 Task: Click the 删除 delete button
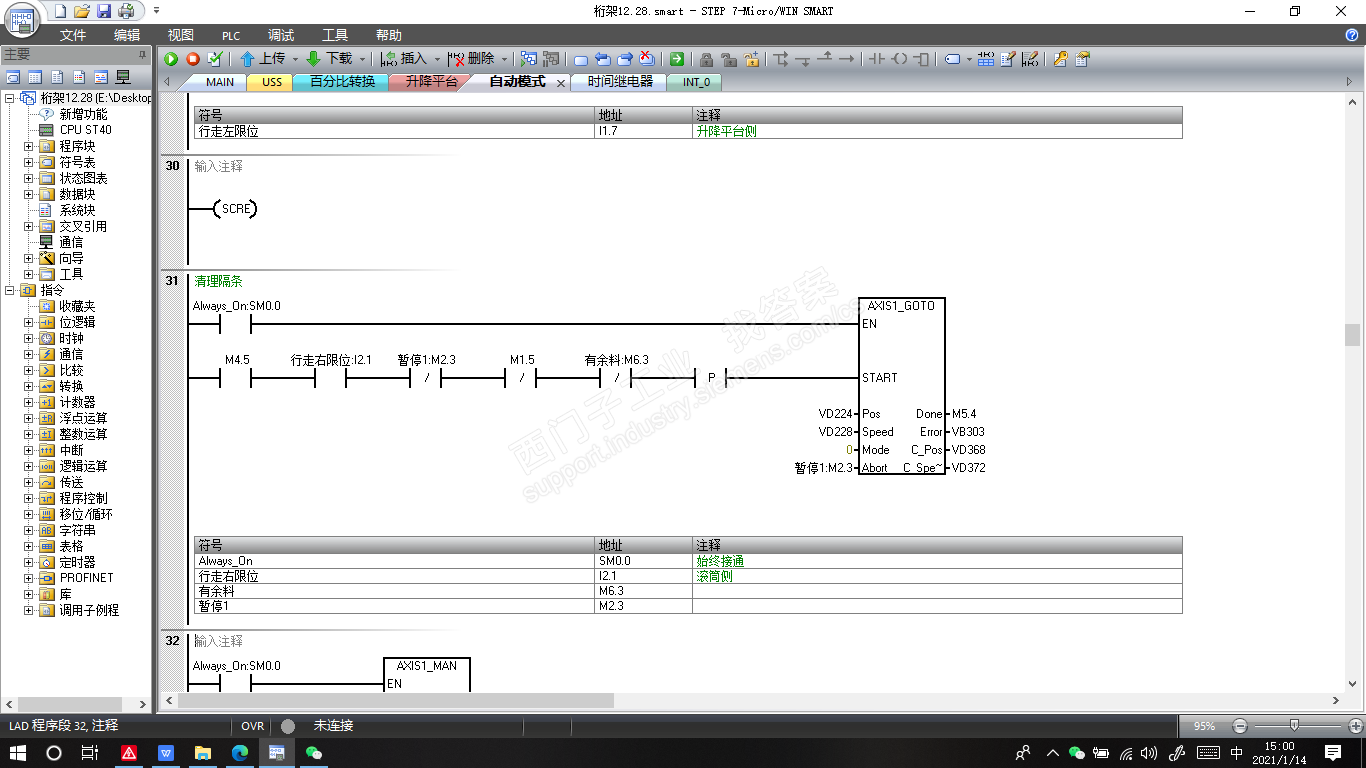point(471,59)
